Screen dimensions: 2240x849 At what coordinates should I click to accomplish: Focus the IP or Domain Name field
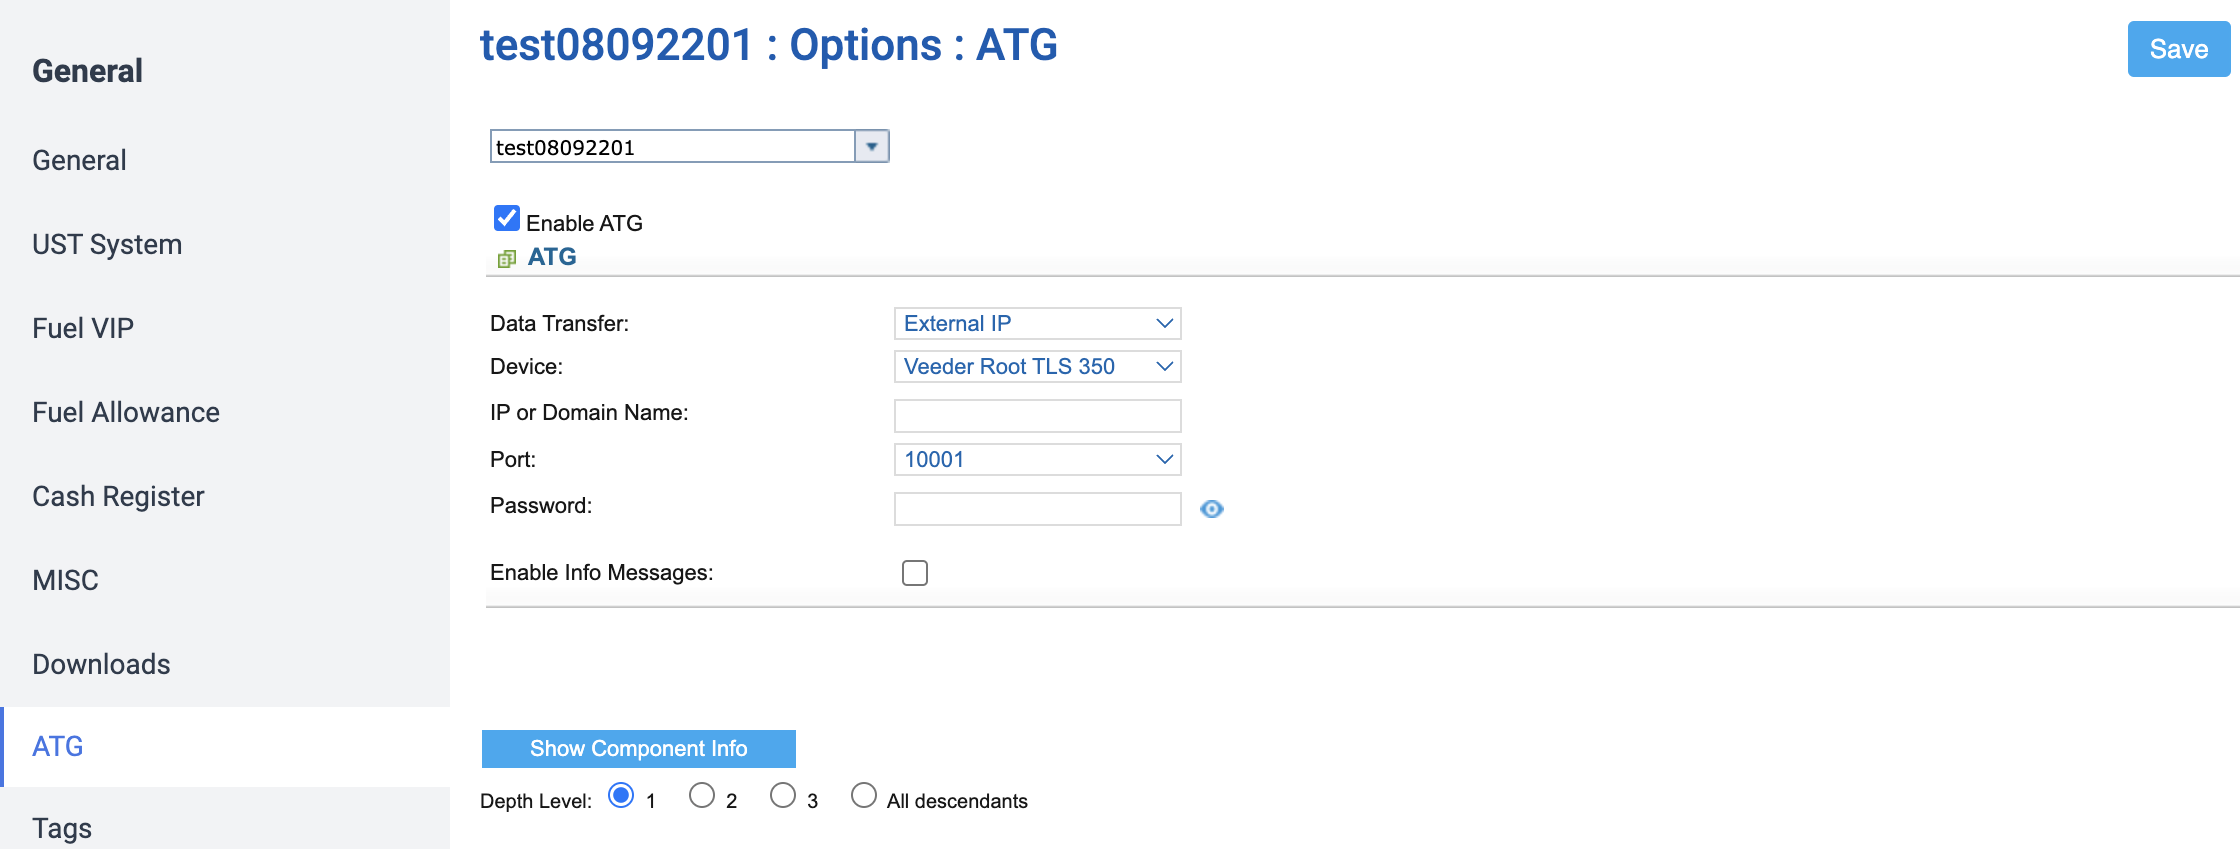[x=1037, y=416]
